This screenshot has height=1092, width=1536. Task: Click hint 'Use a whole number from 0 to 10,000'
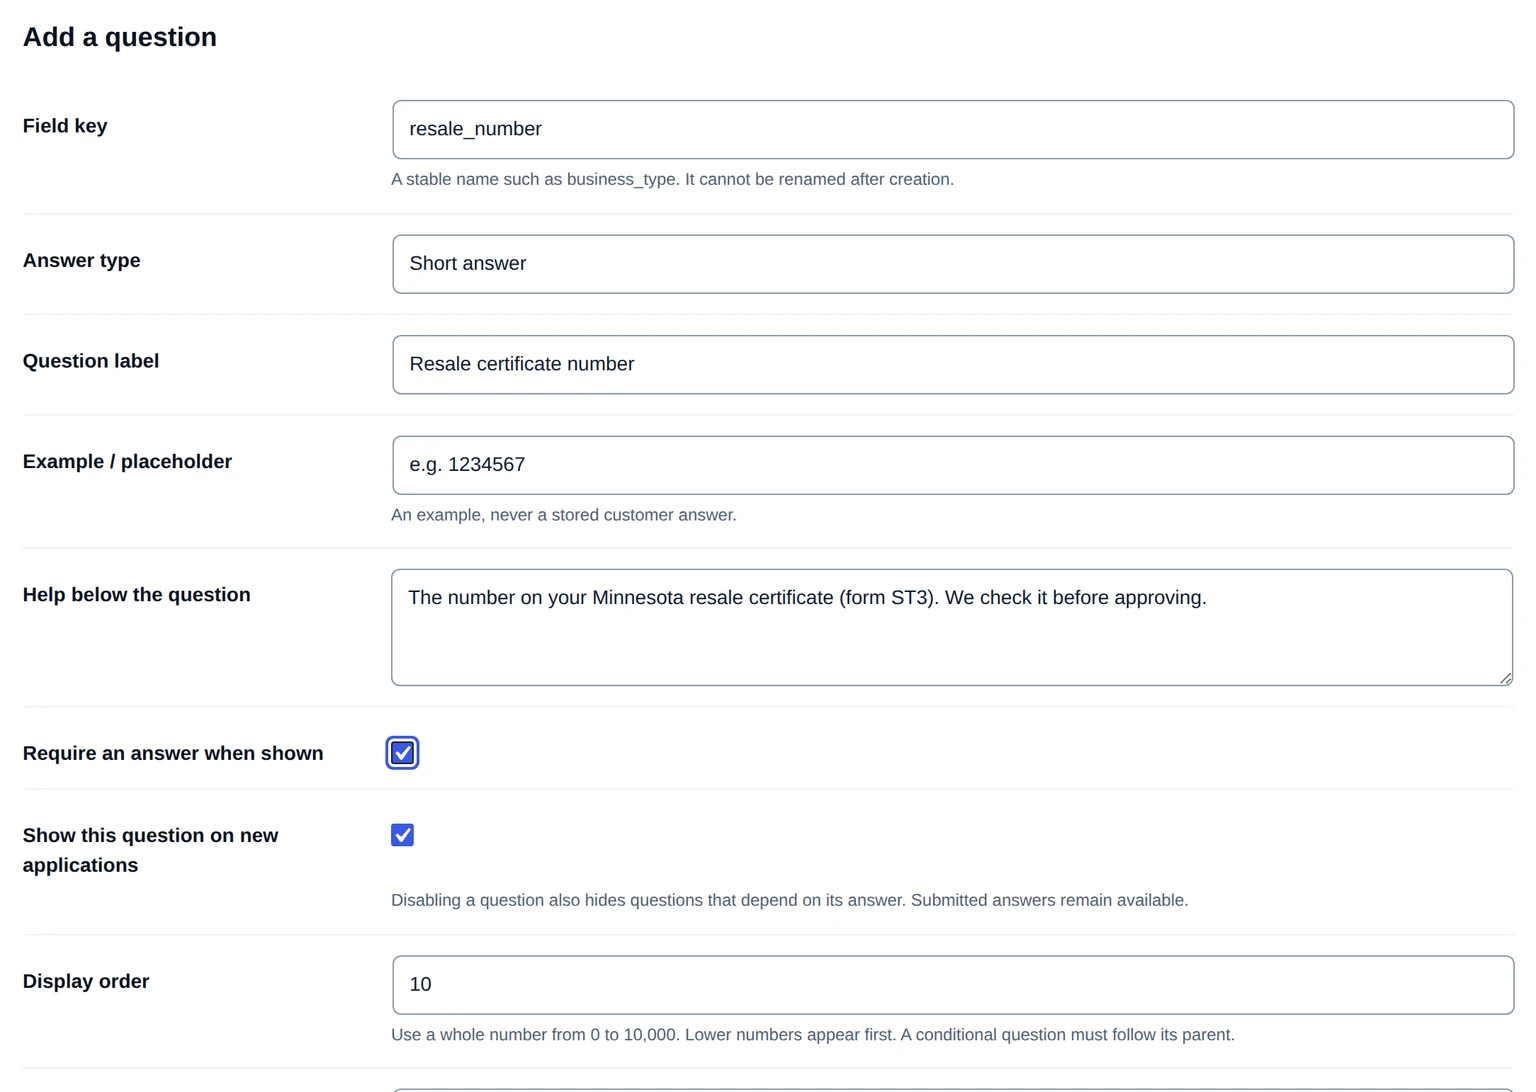point(534,1035)
